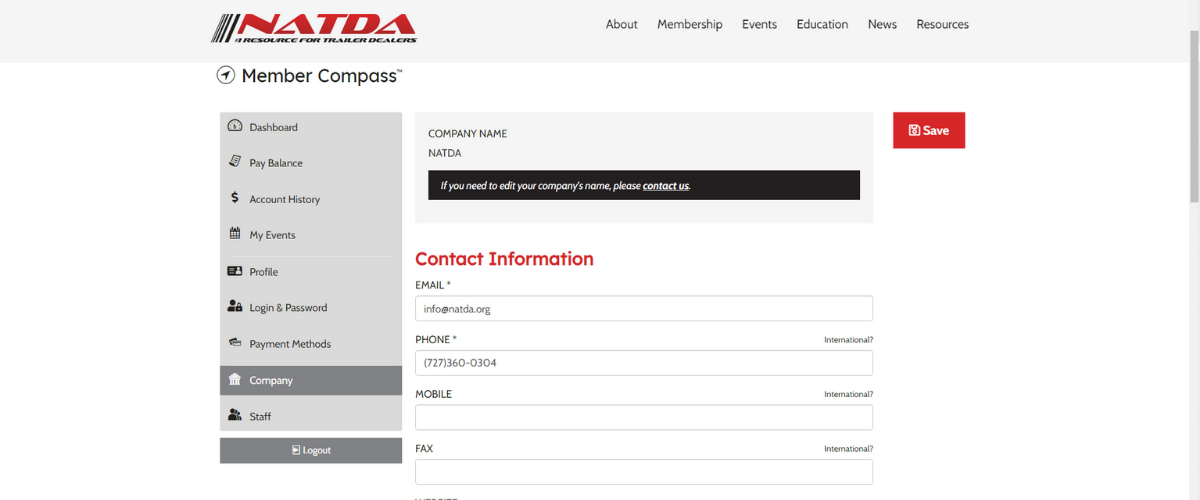Viewport: 1200px width, 500px height.
Task: Click the Payment Methods card icon
Action: 235,343
